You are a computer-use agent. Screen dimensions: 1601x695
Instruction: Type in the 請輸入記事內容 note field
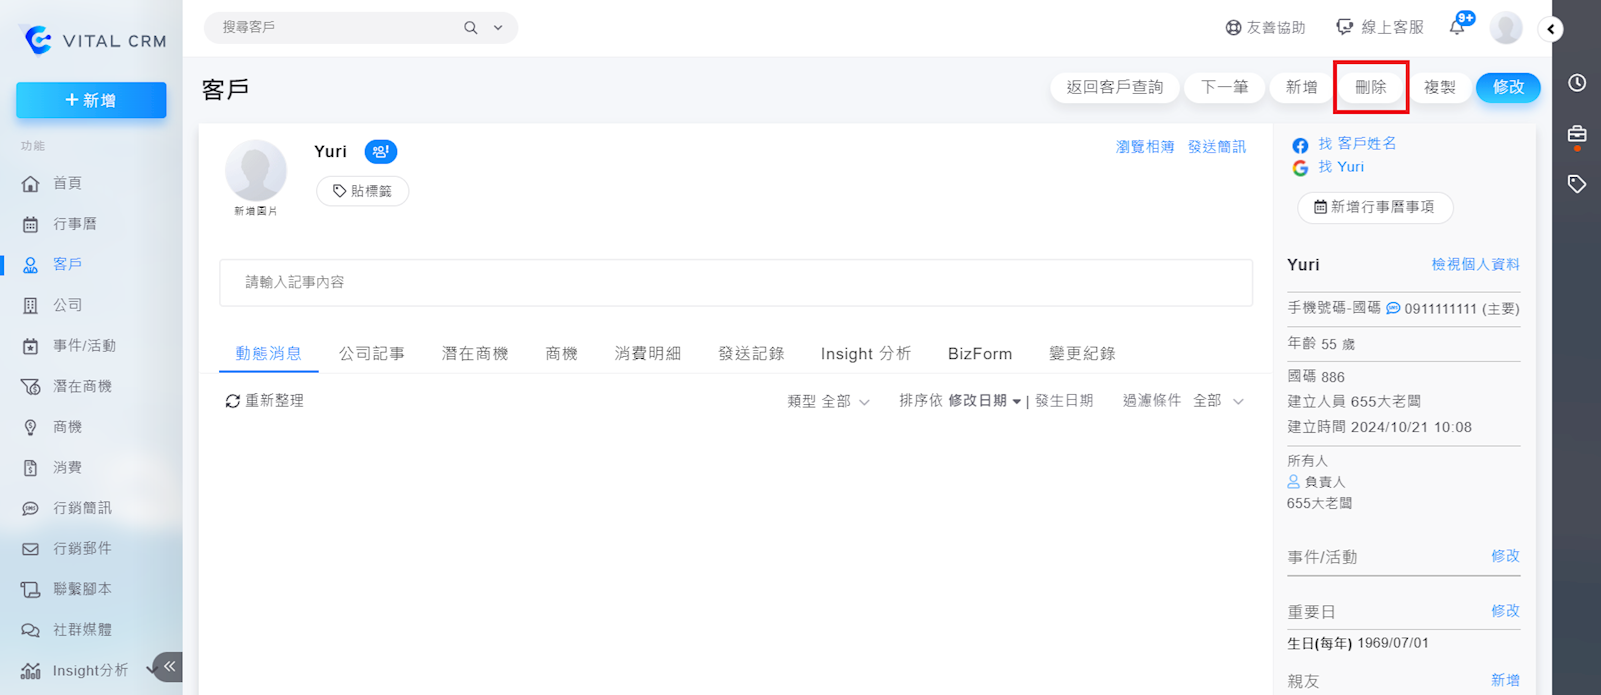[x=735, y=283]
